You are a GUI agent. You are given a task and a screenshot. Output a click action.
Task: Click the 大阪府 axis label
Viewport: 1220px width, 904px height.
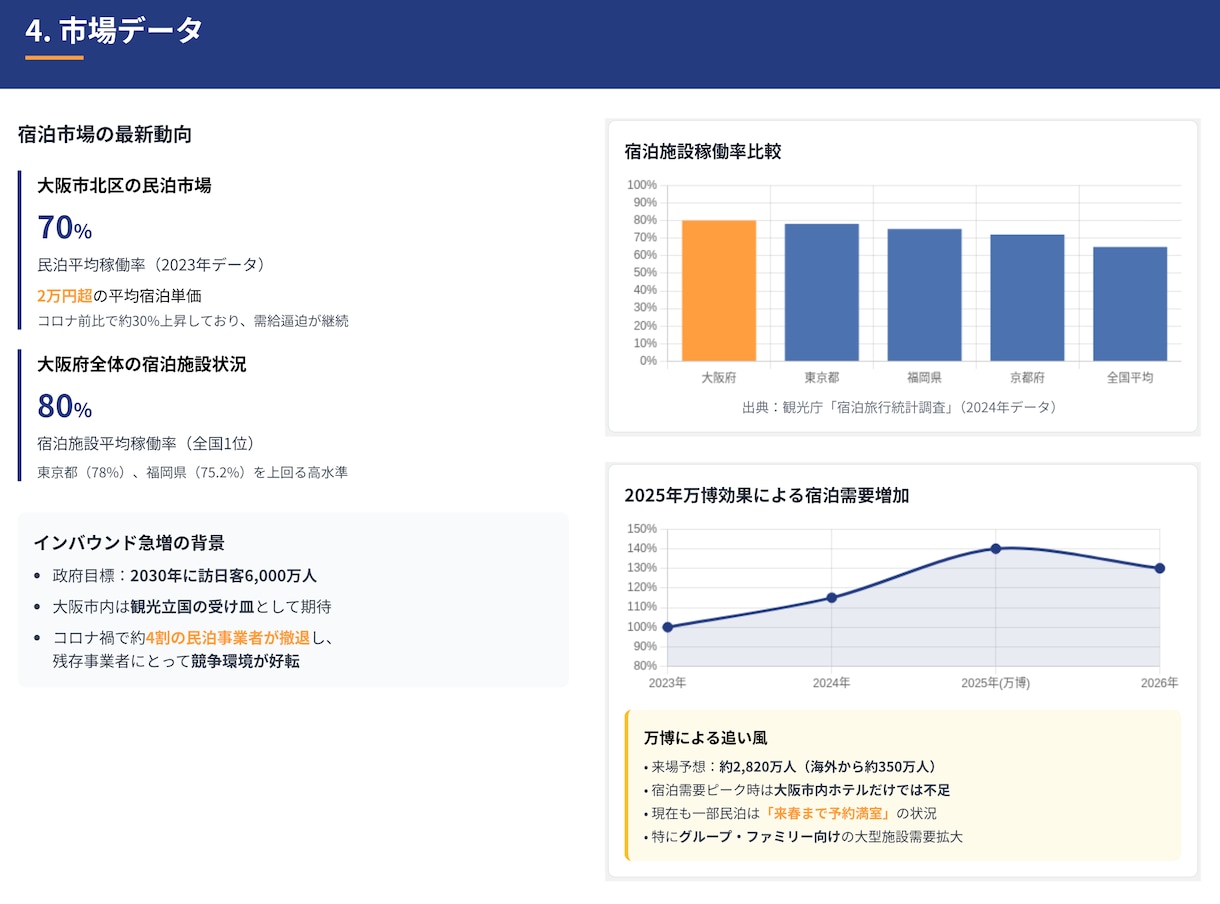tap(719, 378)
